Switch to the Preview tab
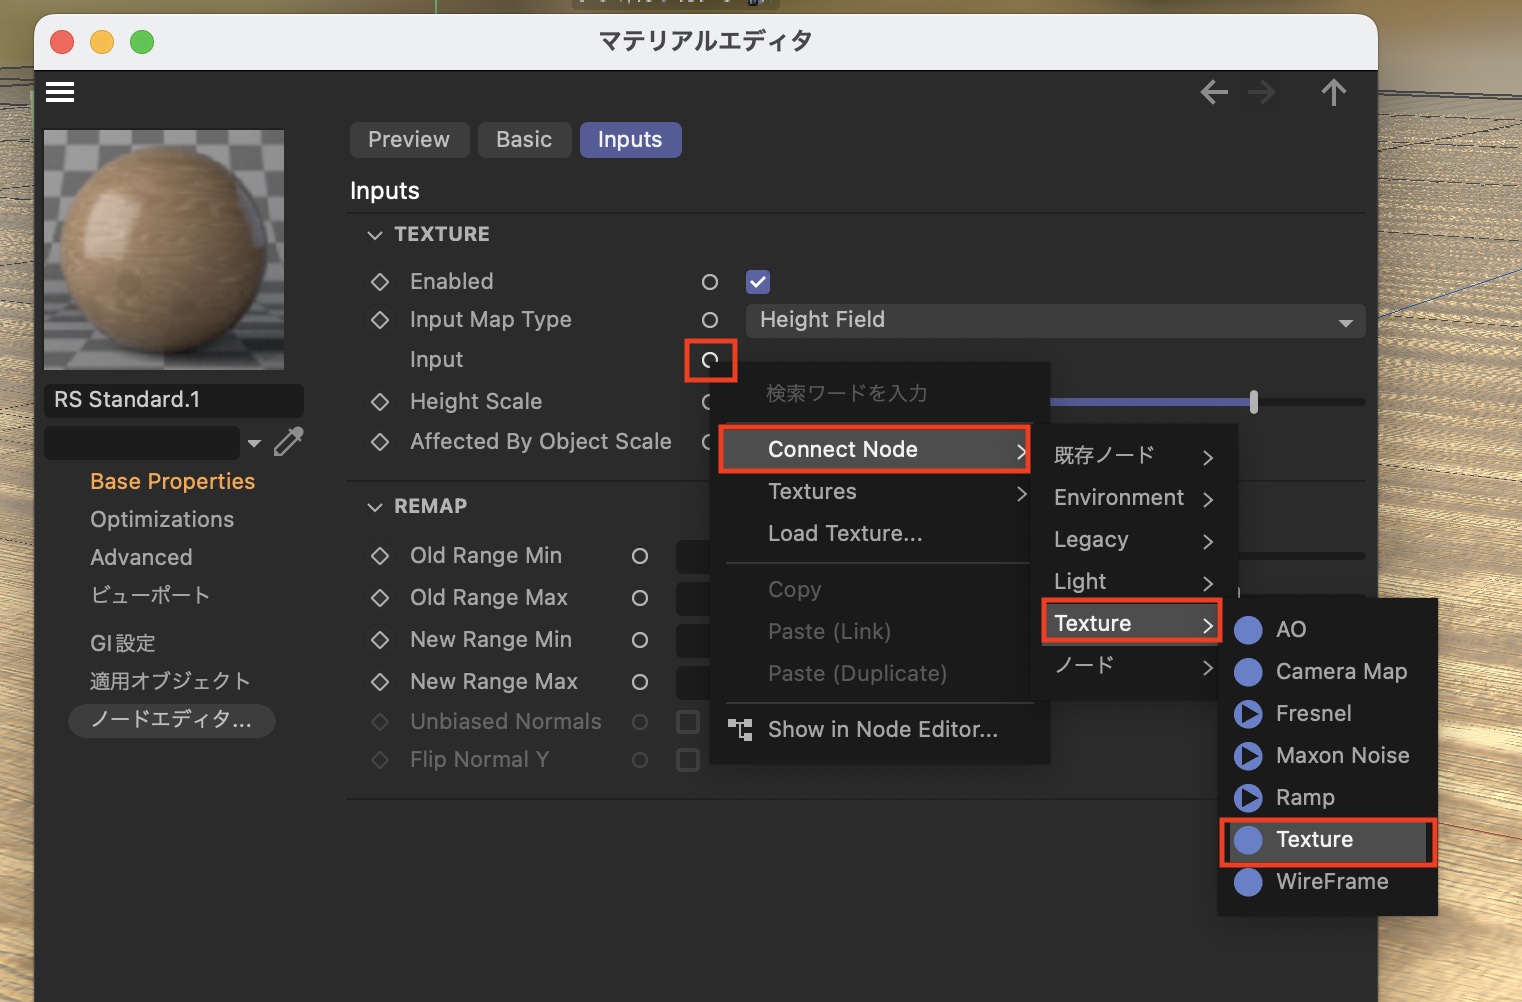Screen dimensions: 1522x1002 pos(408,140)
